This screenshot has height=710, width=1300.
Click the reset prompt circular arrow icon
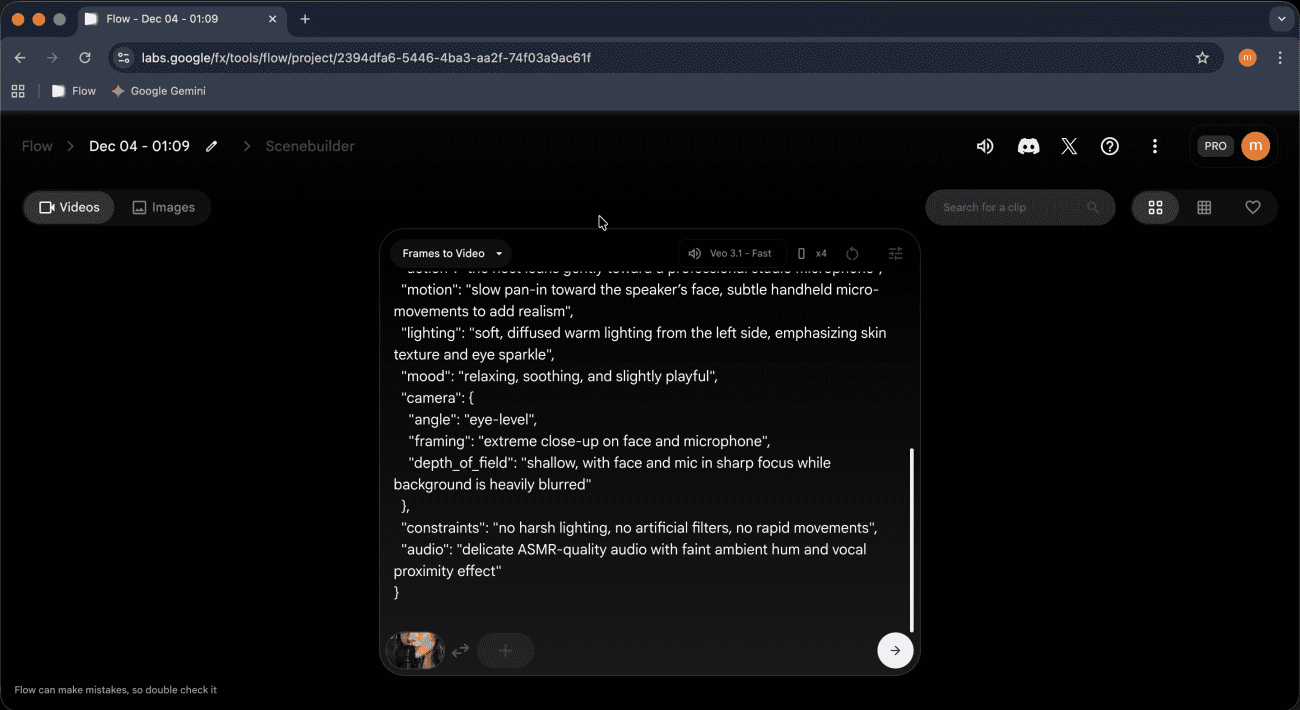click(x=852, y=254)
